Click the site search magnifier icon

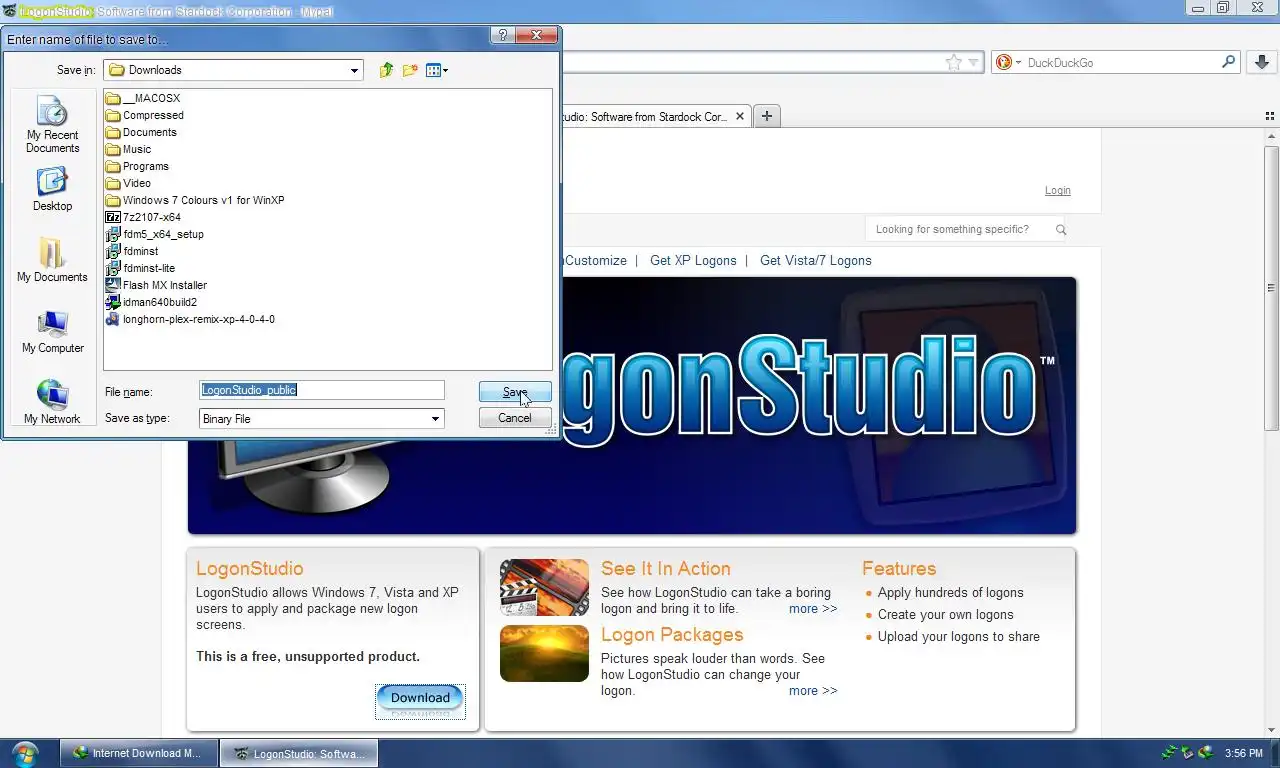tap(1061, 229)
